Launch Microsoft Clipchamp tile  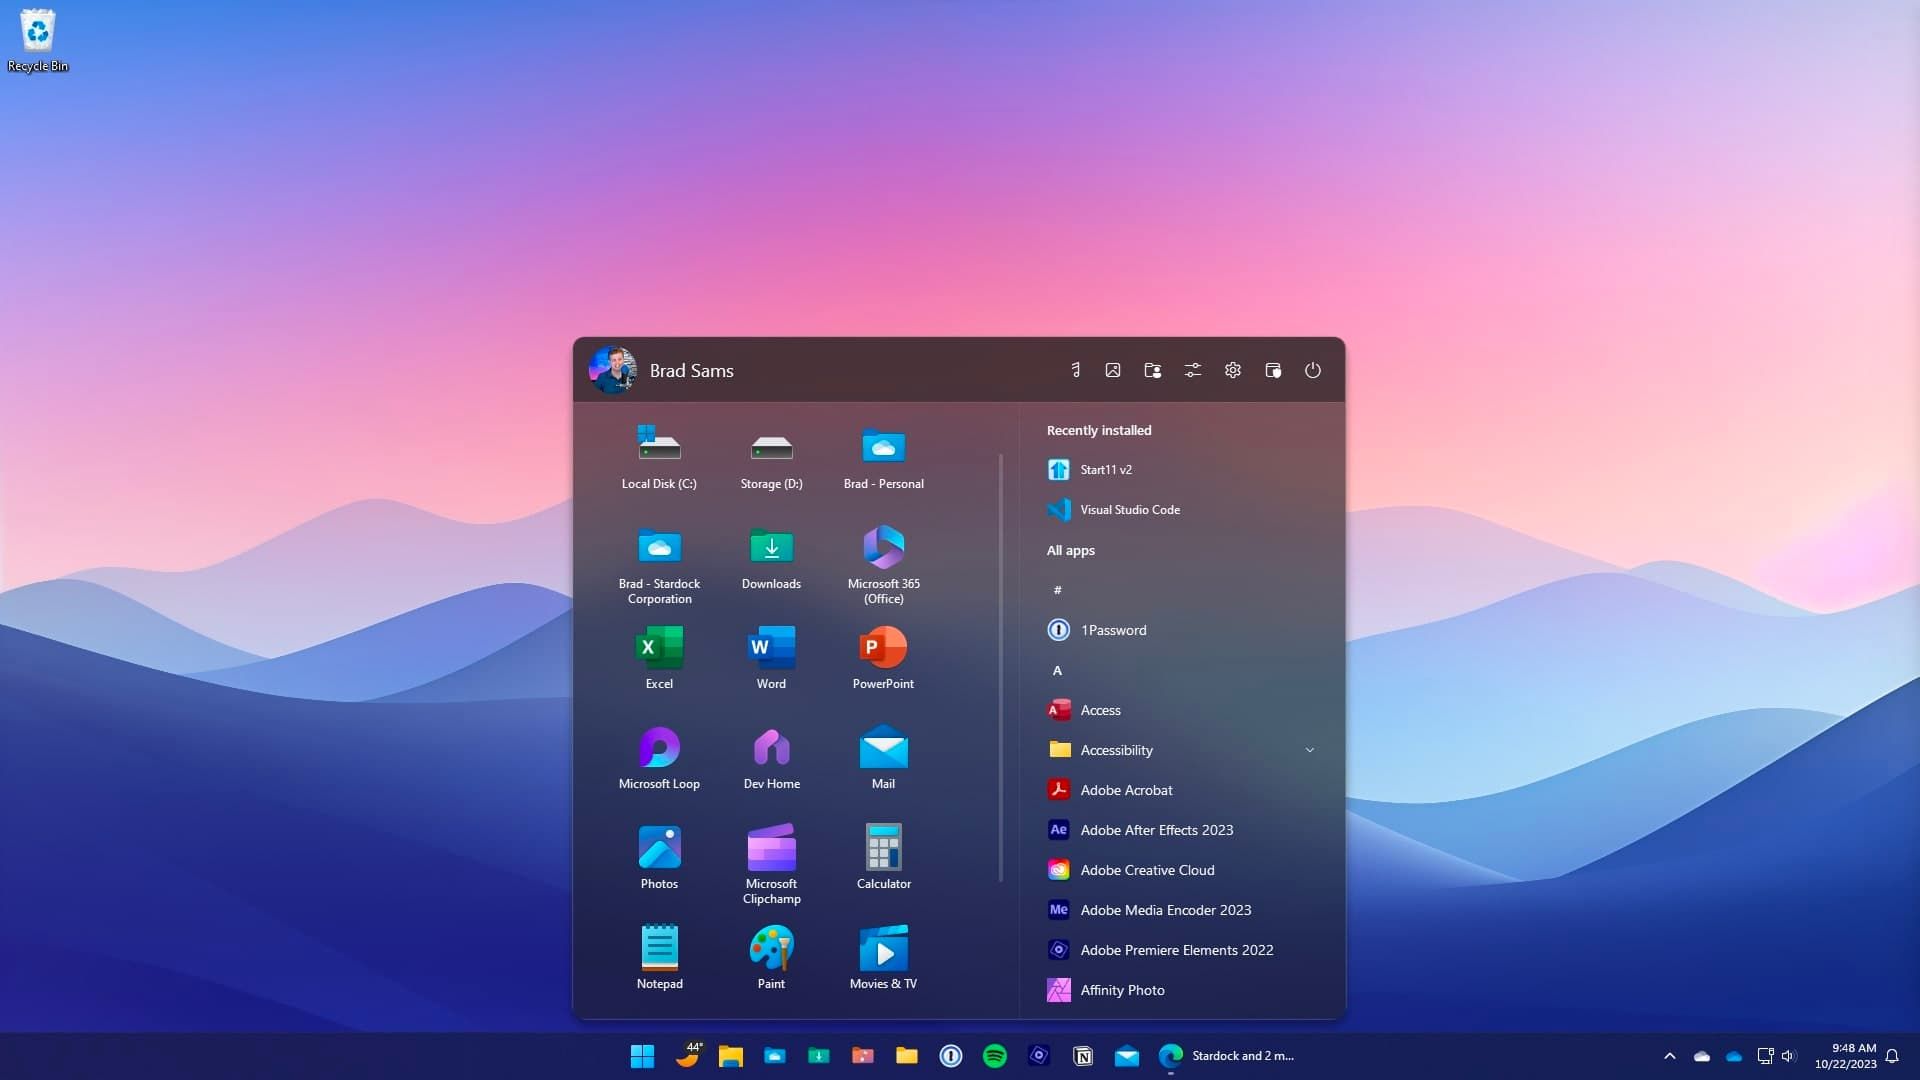click(x=771, y=863)
